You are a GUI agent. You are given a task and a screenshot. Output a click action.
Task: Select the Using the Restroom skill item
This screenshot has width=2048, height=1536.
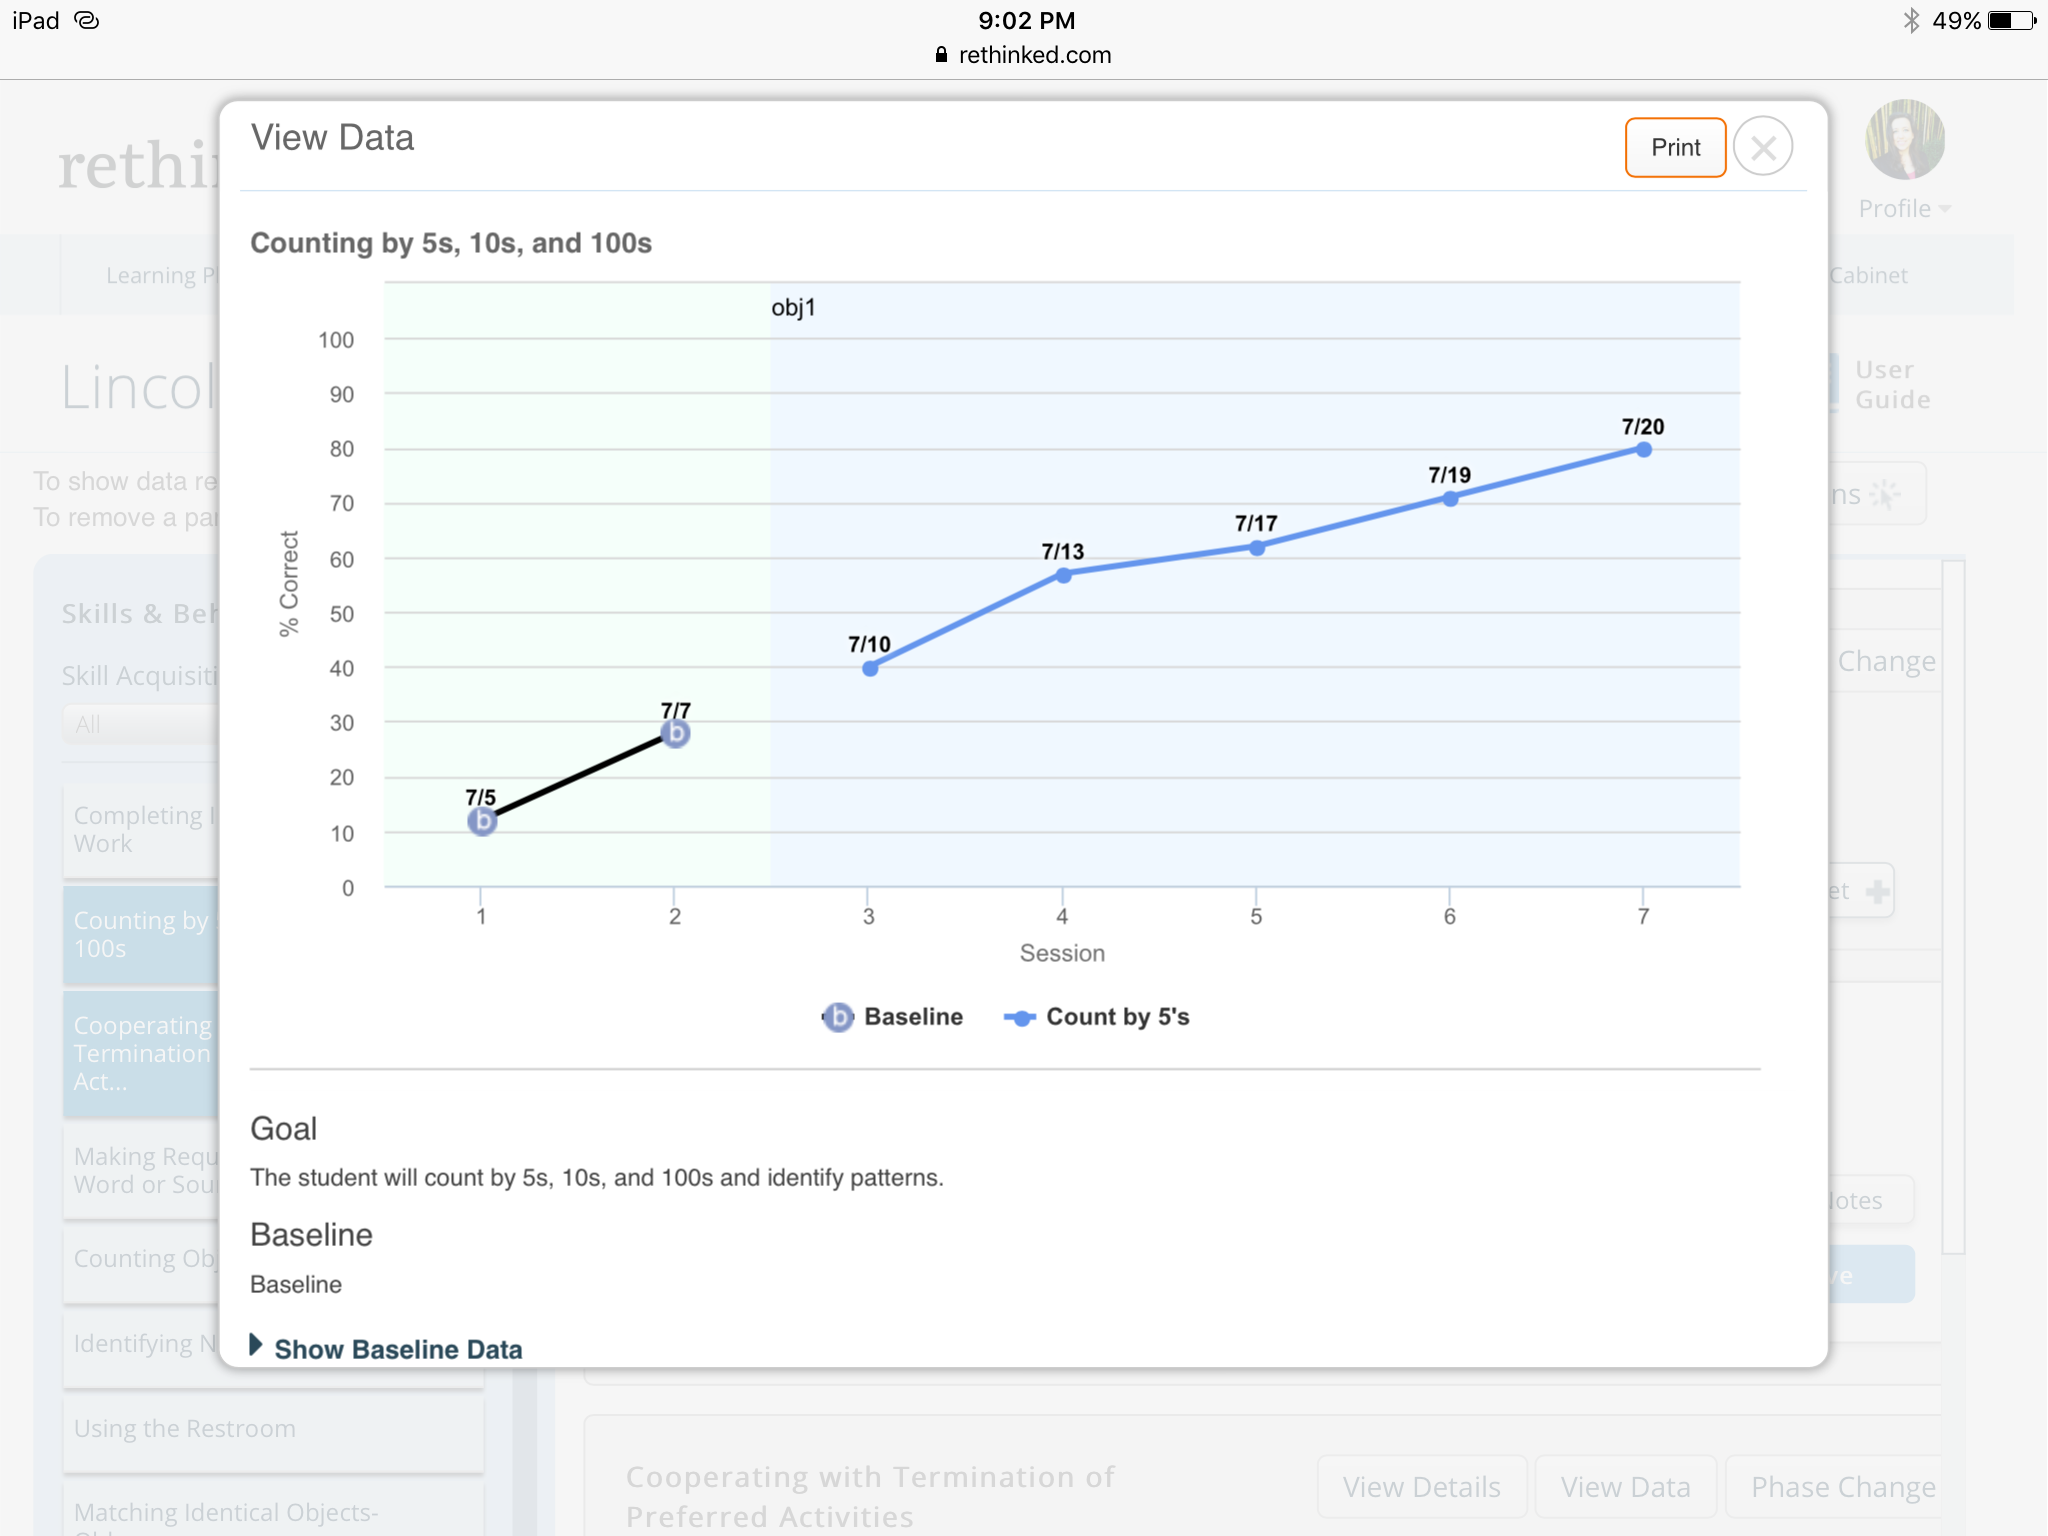pyautogui.click(x=183, y=1428)
